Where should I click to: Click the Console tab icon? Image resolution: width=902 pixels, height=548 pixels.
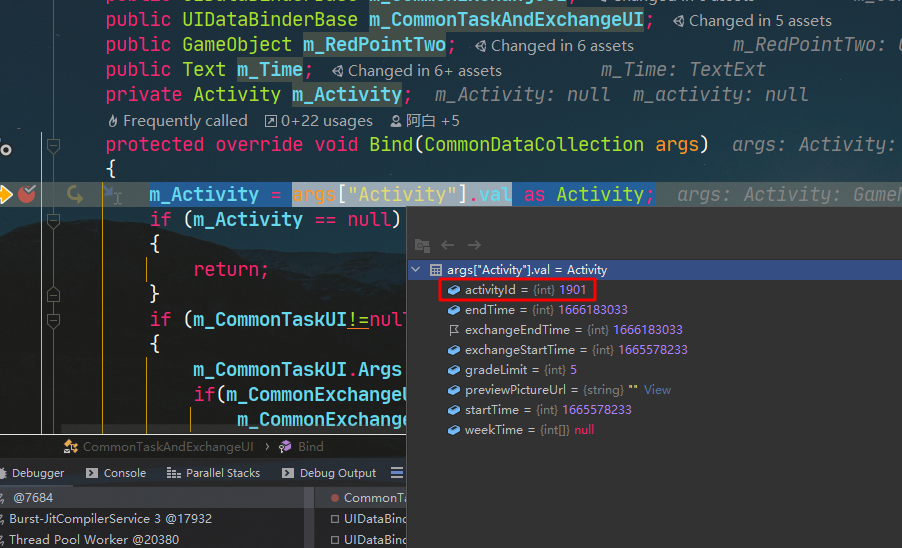91,473
